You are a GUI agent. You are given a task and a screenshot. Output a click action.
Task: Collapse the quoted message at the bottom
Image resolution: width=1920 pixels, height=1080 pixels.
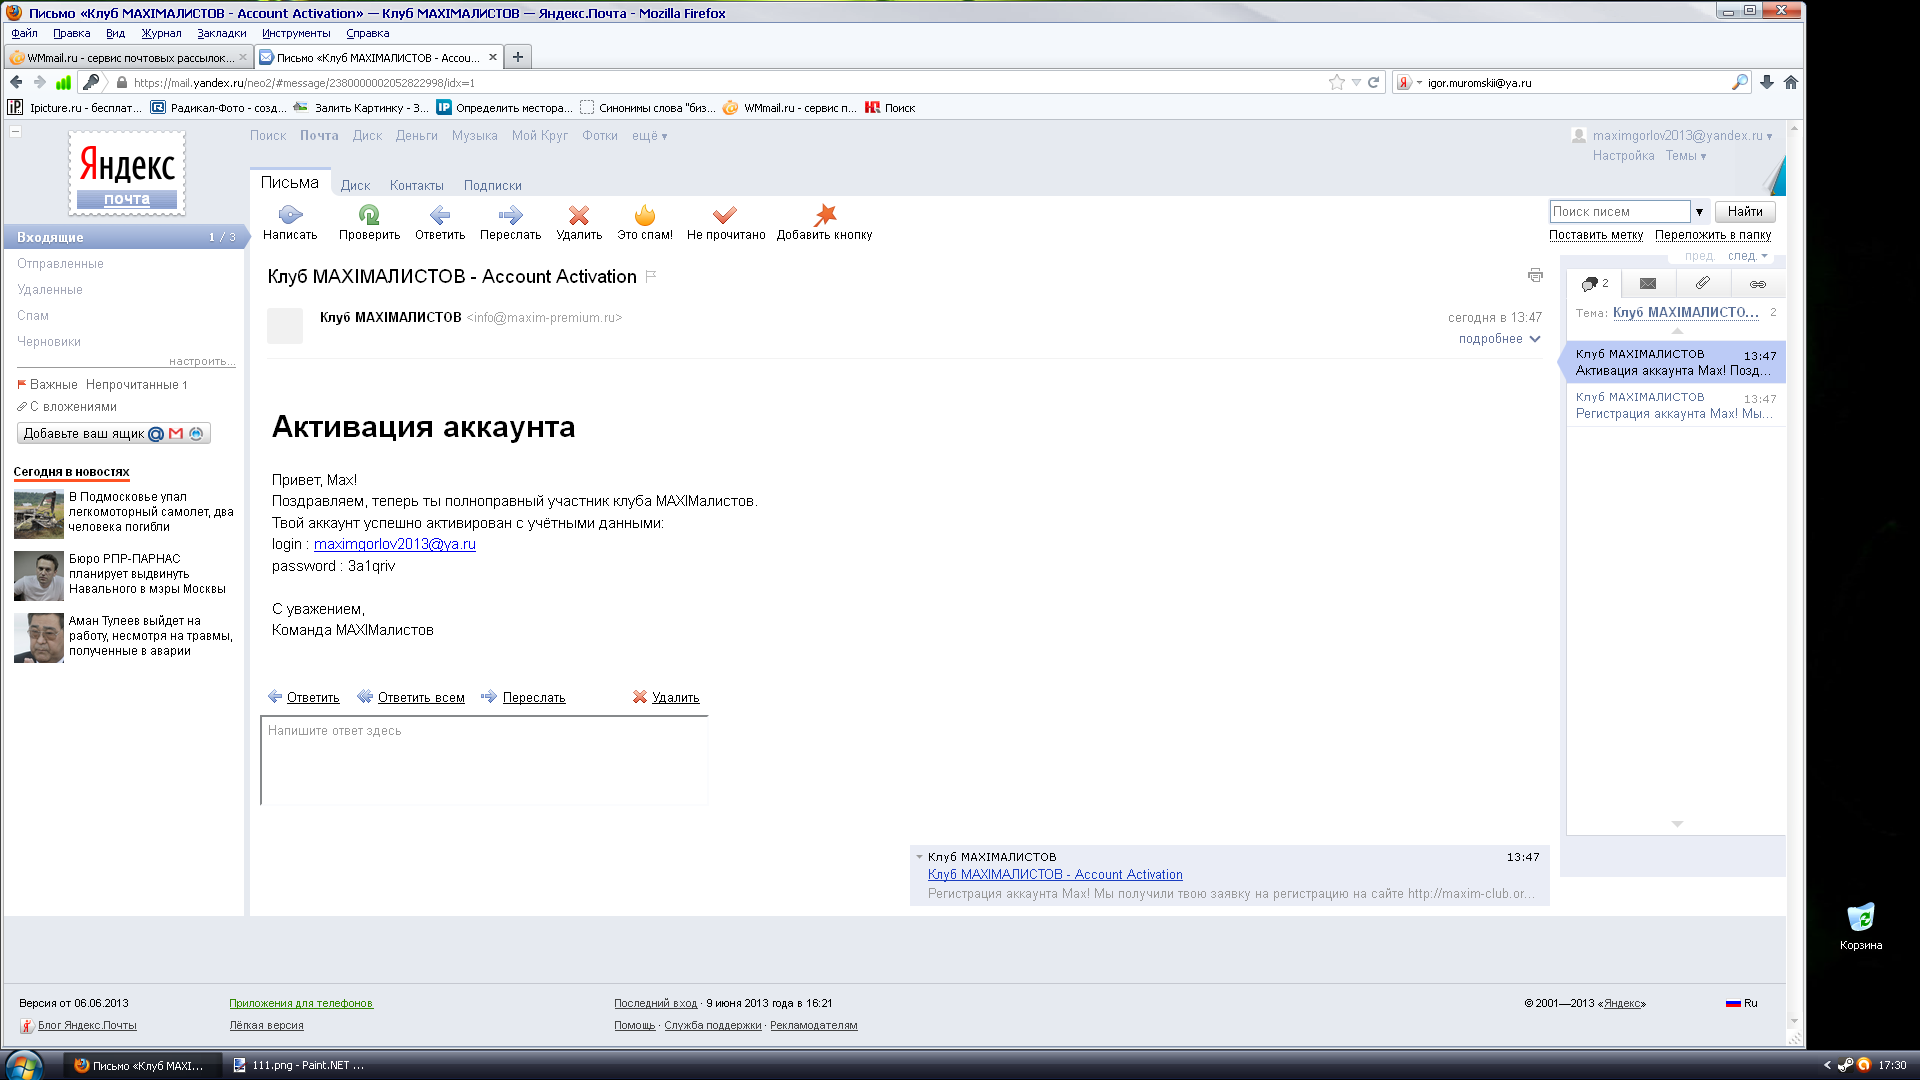919,857
